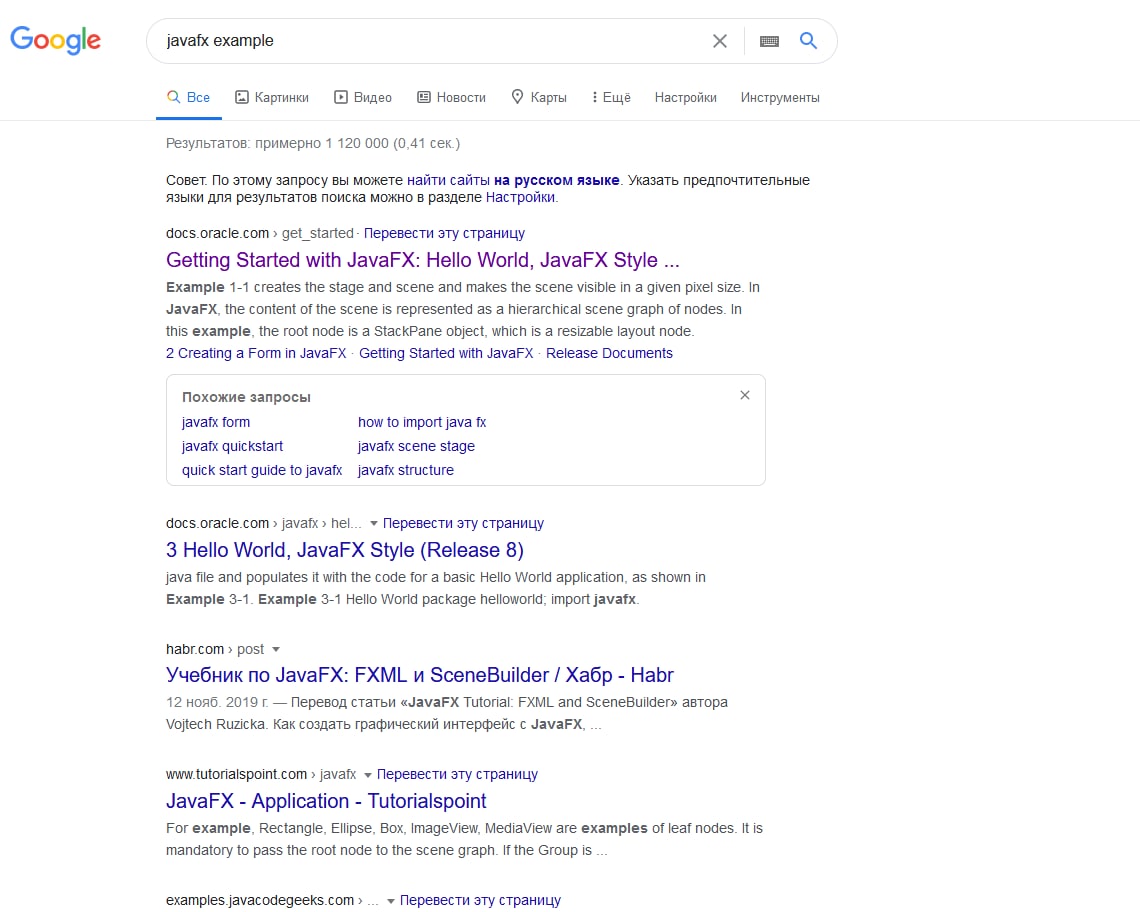1140x912 pixels.
Task: Open Release Documents sitelink
Action: click(x=609, y=353)
